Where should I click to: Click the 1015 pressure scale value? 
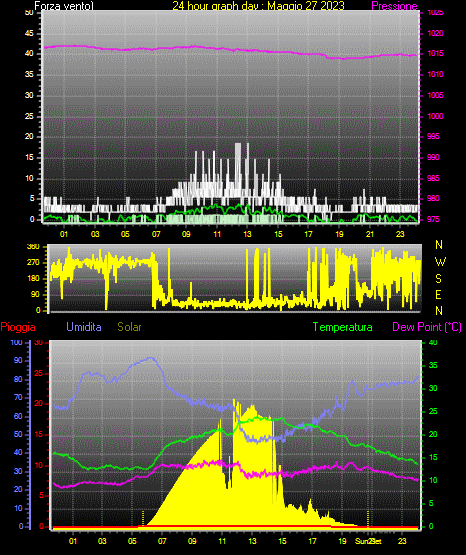[x=435, y=53]
